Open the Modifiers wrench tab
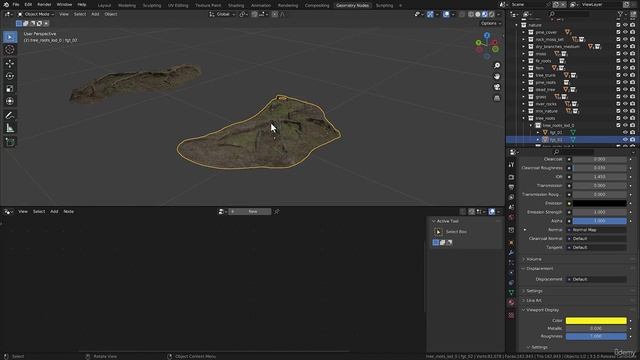The image size is (640, 360). (x=511, y=253)
